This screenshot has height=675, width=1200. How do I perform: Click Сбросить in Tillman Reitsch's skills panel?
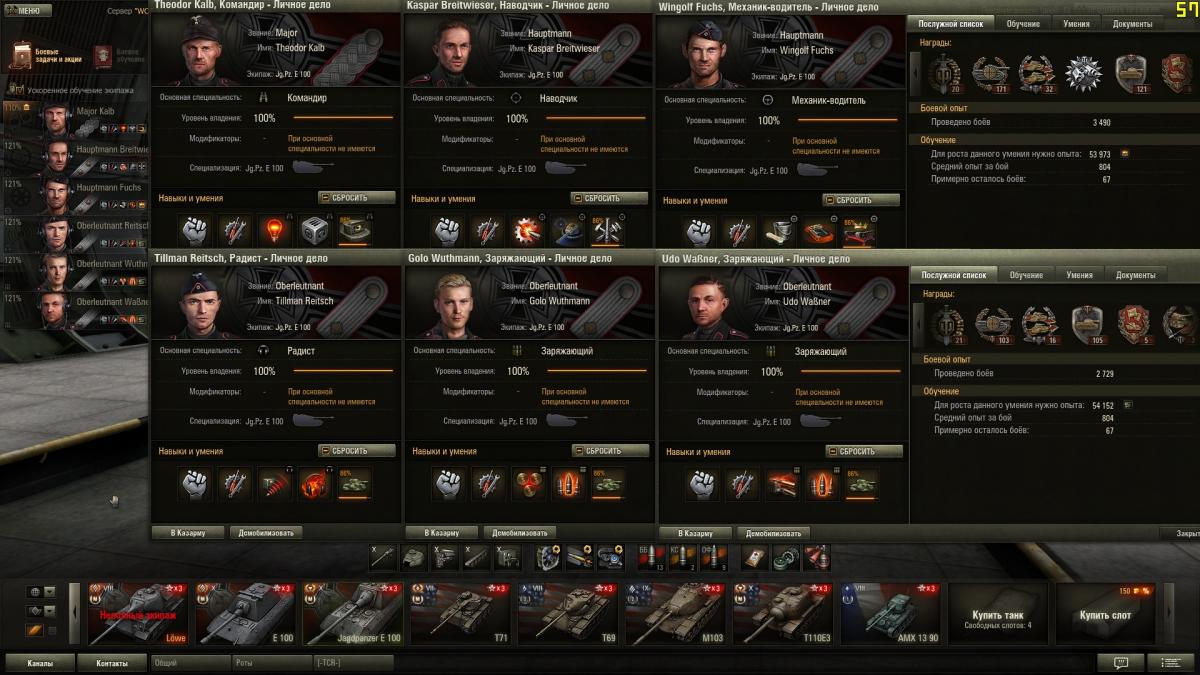(357, 451)
